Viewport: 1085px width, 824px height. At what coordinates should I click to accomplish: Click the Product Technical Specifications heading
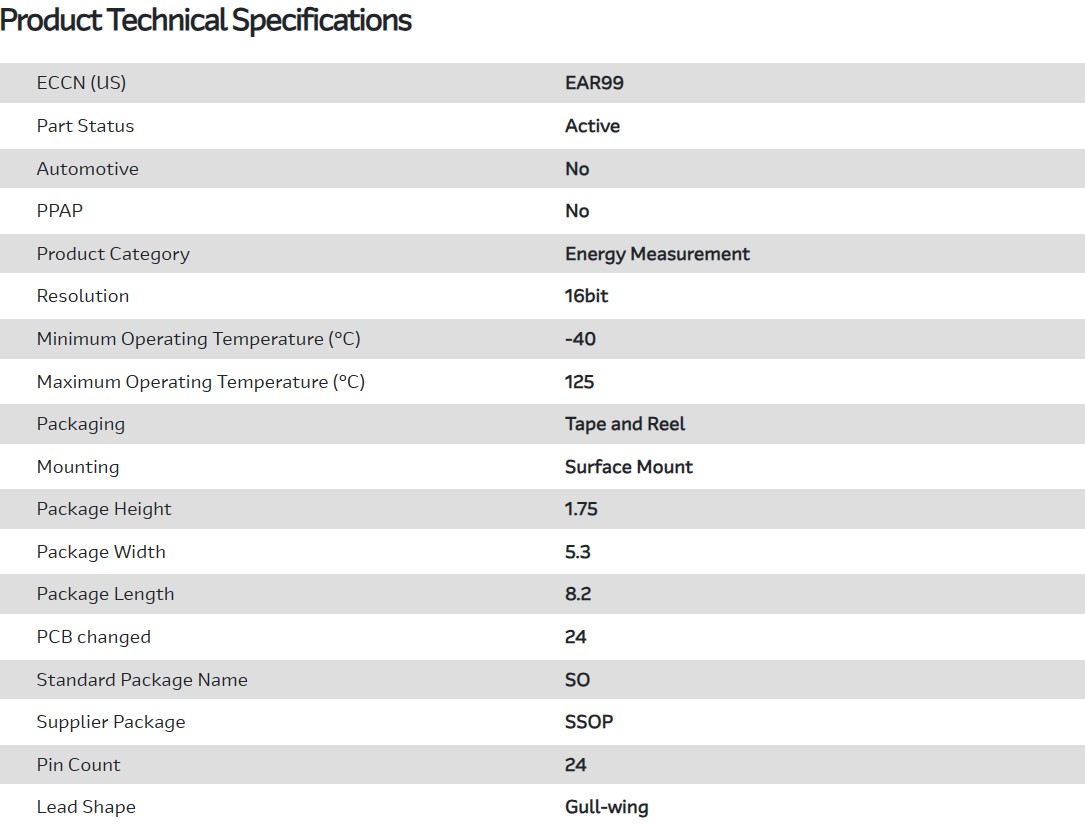[x=206, y=20]
